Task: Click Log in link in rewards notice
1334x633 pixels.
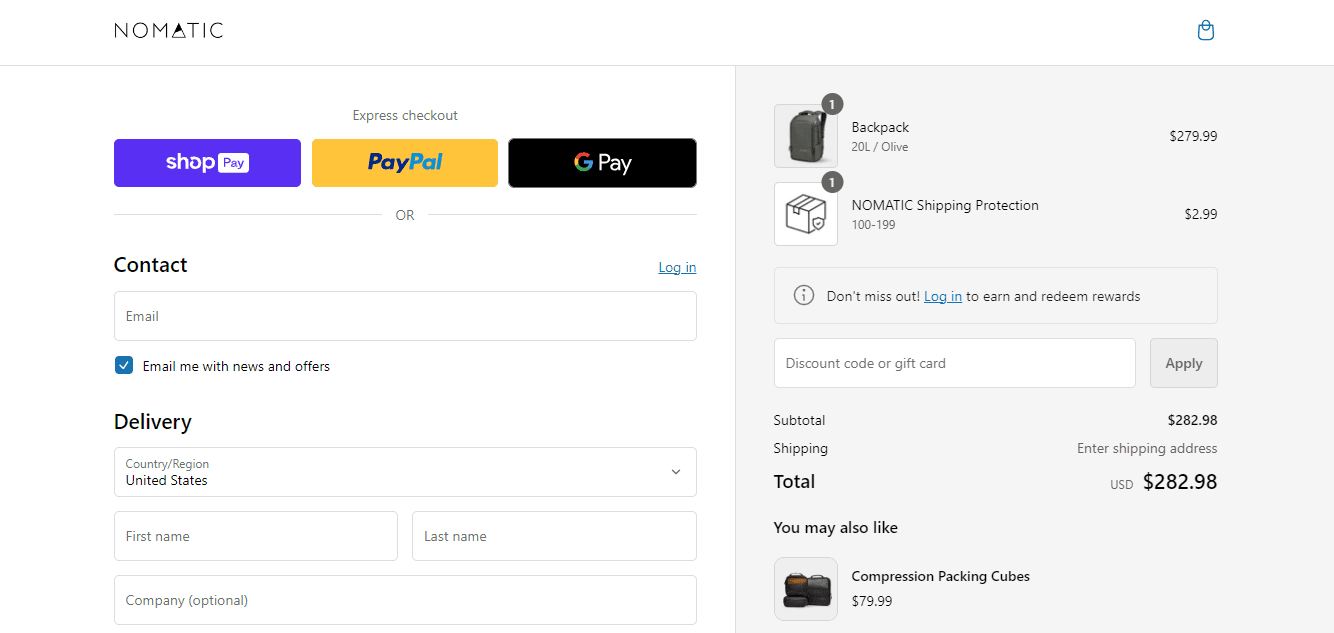Action: click(x=943, y=296)
